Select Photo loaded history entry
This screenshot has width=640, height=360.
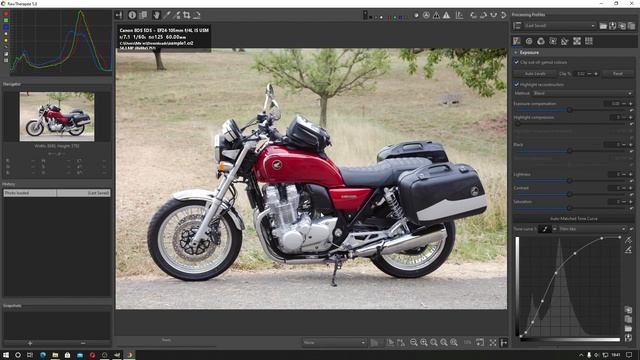57,193
